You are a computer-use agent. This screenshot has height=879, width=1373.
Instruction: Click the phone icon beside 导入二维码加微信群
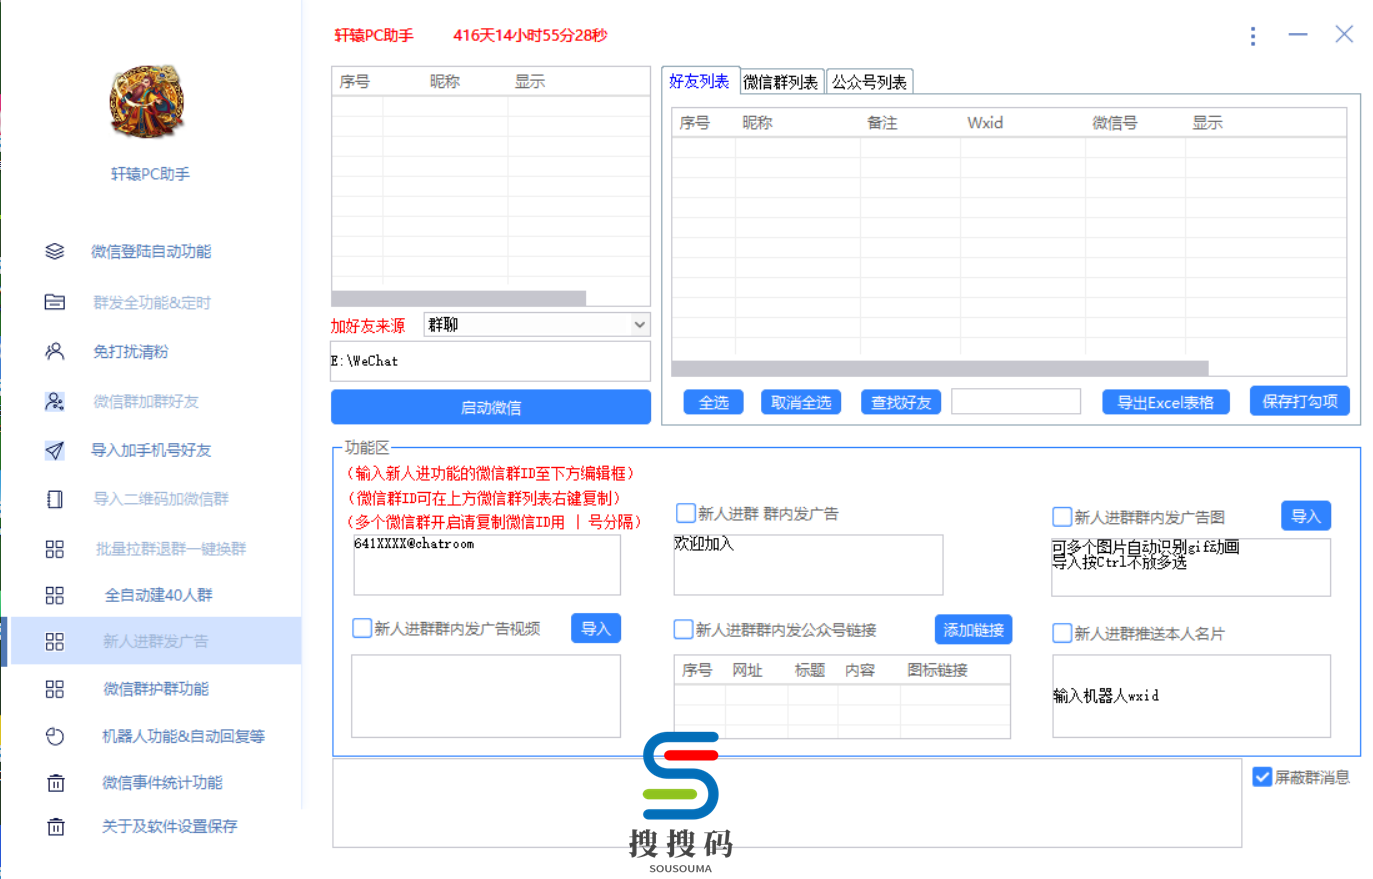[55, 499]
